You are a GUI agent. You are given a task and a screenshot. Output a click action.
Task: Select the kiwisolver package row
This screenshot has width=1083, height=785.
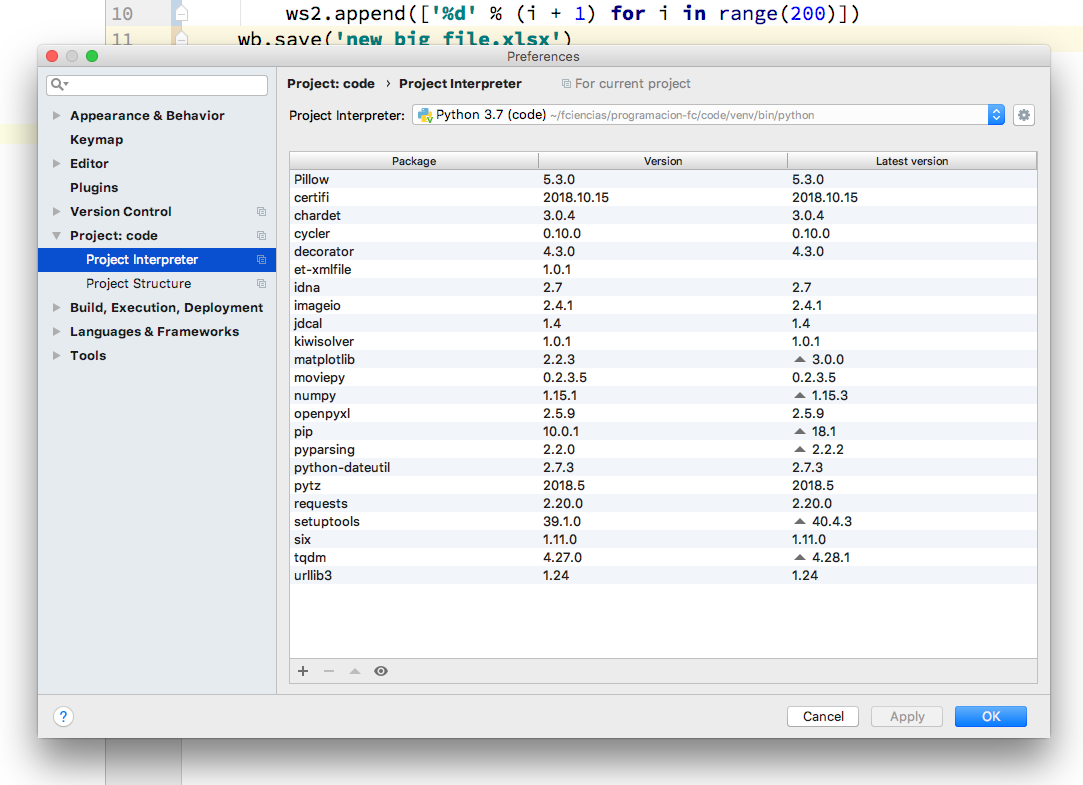pyautogui.click(x=663, y=341)
